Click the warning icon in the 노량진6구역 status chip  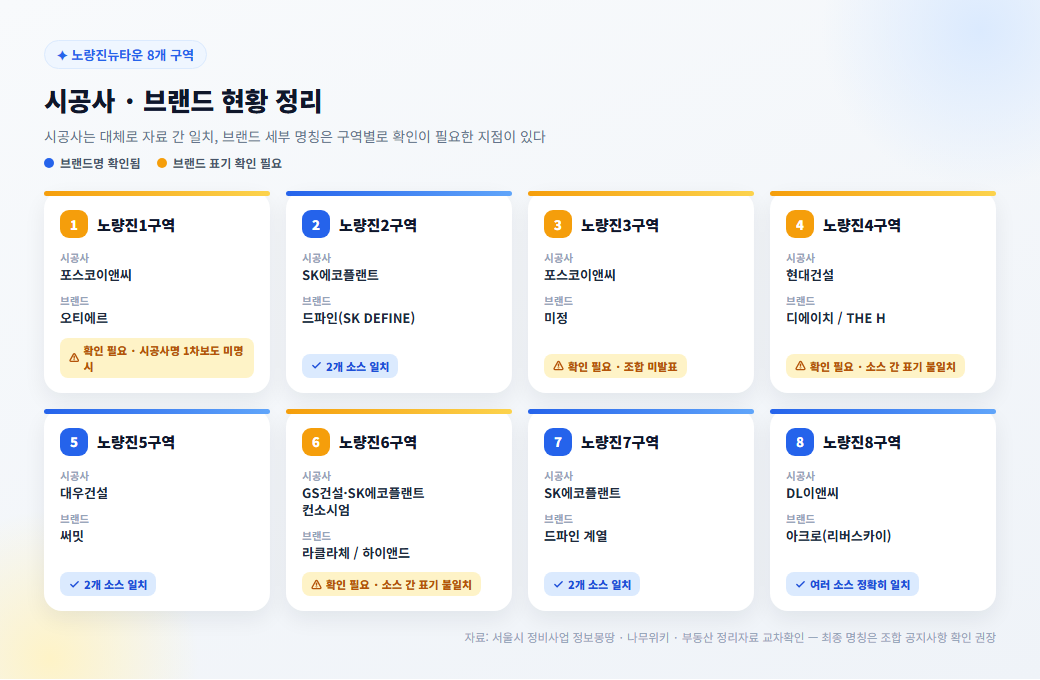click(x=316, y=584)
